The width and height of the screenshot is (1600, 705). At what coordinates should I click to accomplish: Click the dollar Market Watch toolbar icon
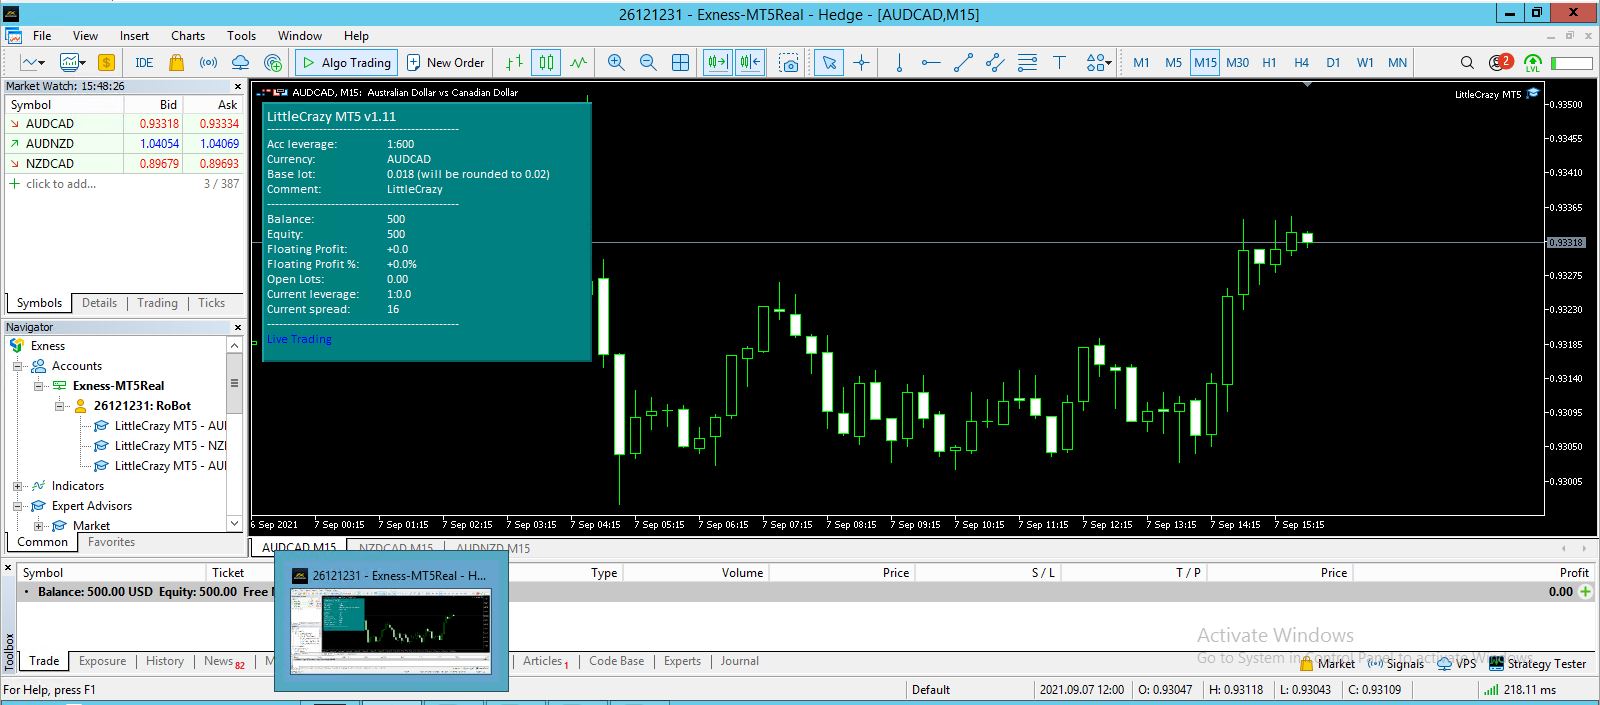click(106, 62)
